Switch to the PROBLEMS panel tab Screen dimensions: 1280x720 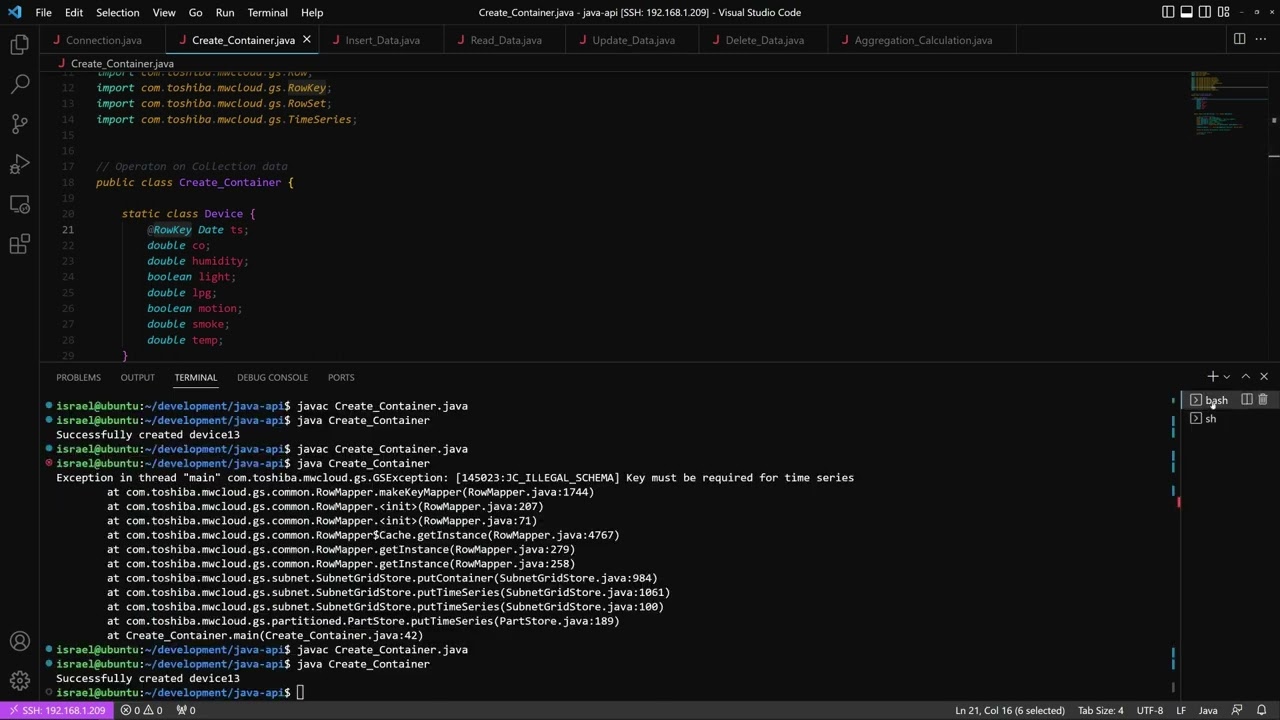tap(78, 377)
